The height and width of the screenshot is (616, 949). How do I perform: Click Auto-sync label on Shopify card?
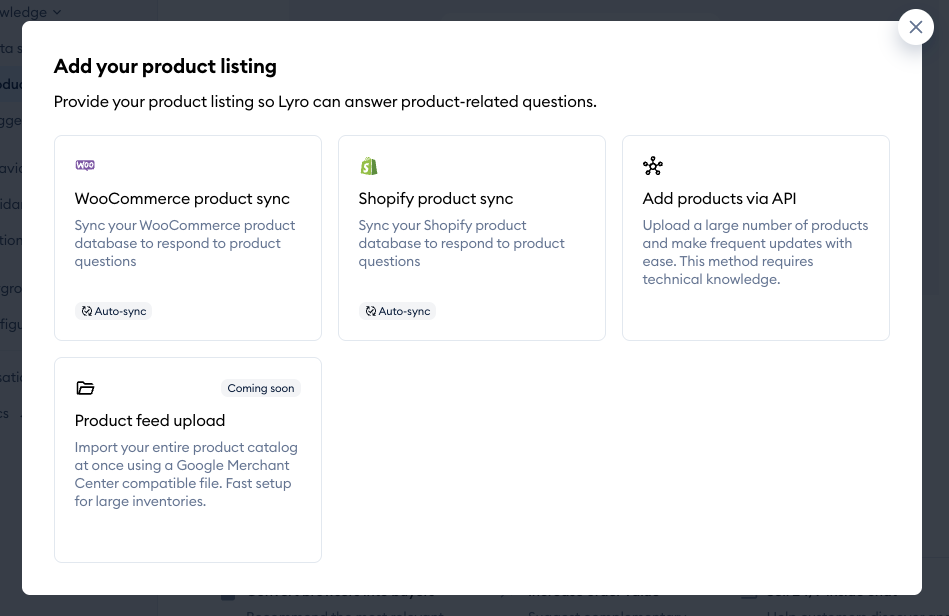[x=404, y=311]
